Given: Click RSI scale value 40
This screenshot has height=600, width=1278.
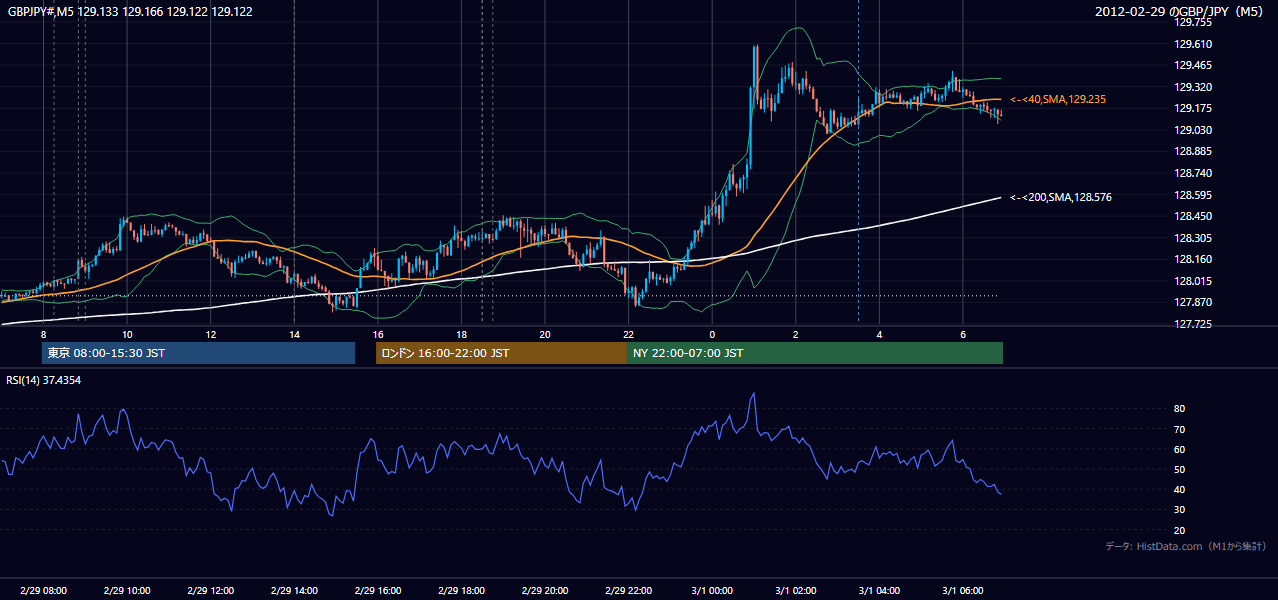Looking at the screenshot, I should (1180, 489).
